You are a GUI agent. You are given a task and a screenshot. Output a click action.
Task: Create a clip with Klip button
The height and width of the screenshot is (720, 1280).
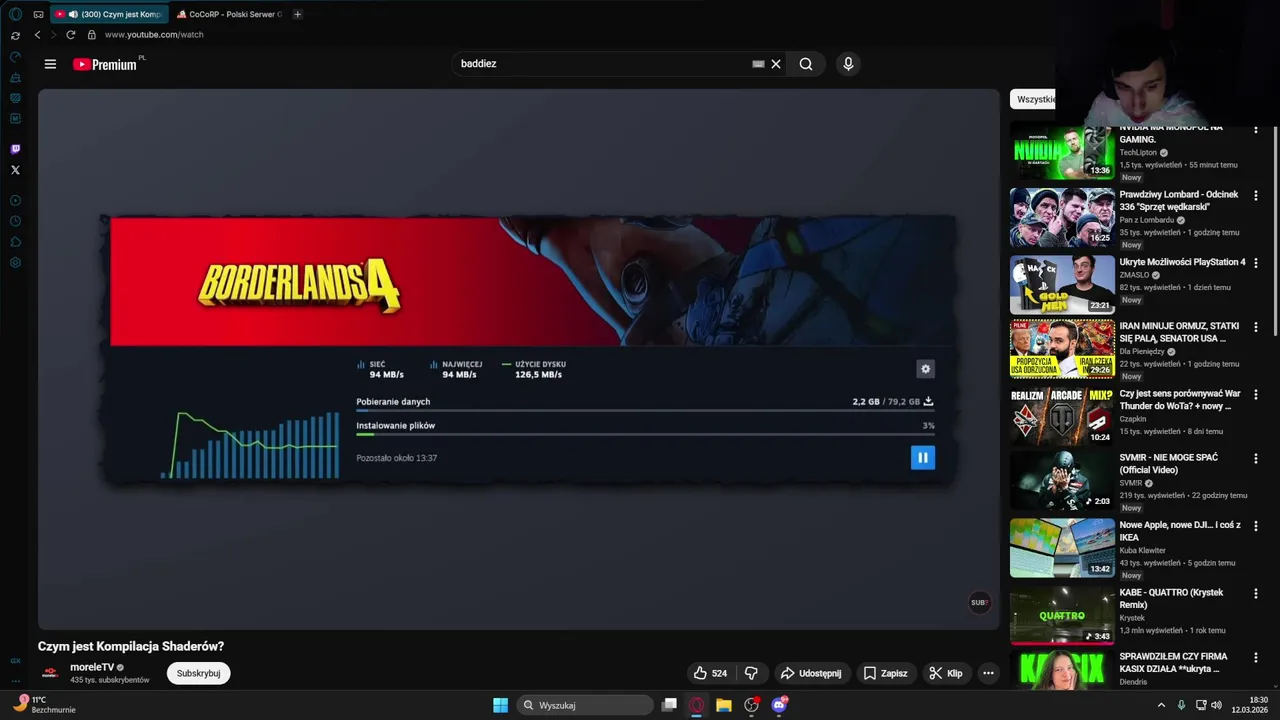(946, 673)
